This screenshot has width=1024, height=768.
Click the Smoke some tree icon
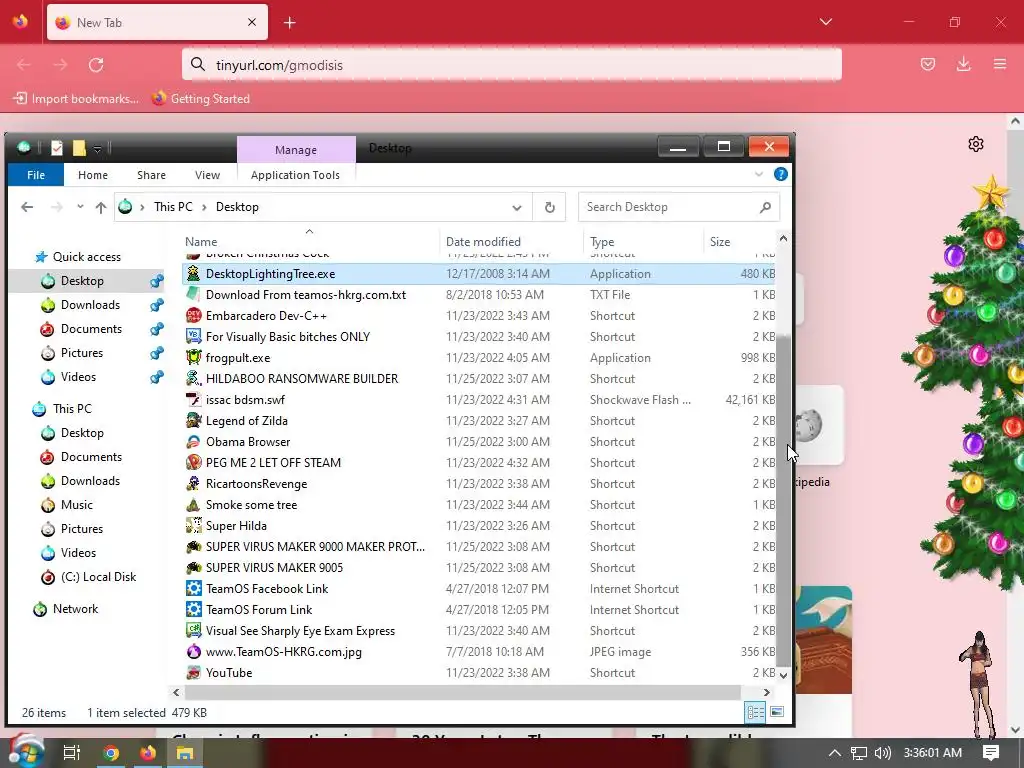[x=193, y=505]
